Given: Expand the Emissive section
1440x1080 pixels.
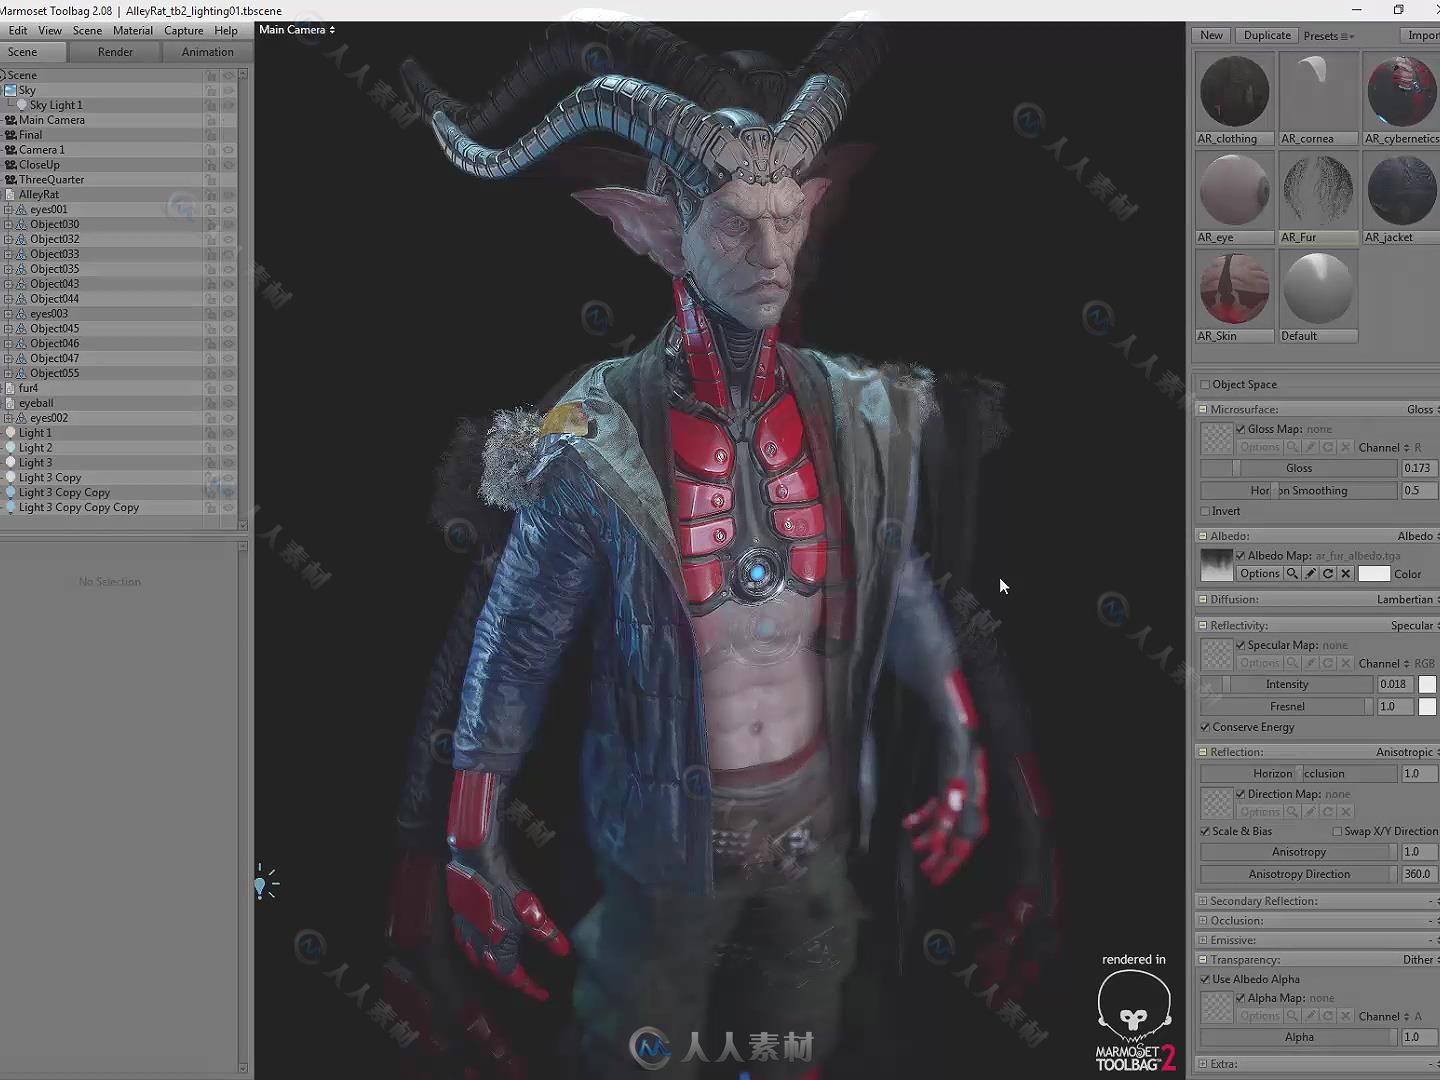Looking at the screenshot, I should click(1203, 941).
